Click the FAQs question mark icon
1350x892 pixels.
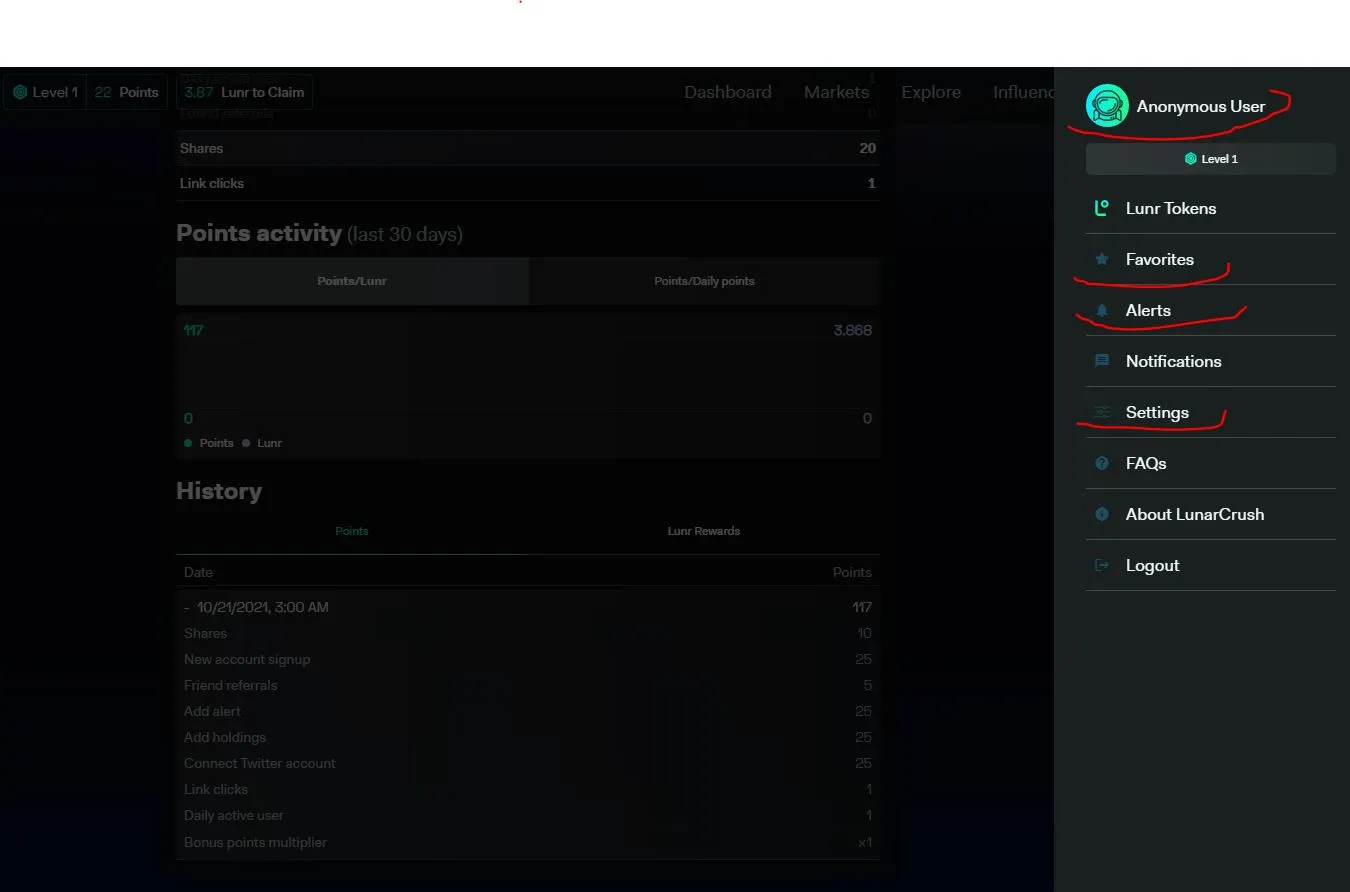pos(1102,463)
